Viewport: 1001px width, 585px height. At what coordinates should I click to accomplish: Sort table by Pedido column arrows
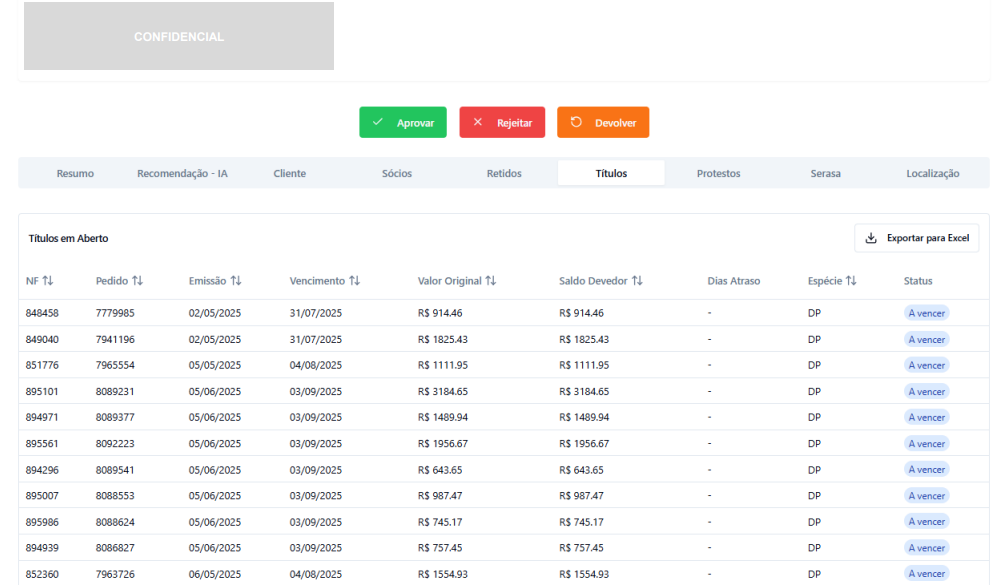137,281
